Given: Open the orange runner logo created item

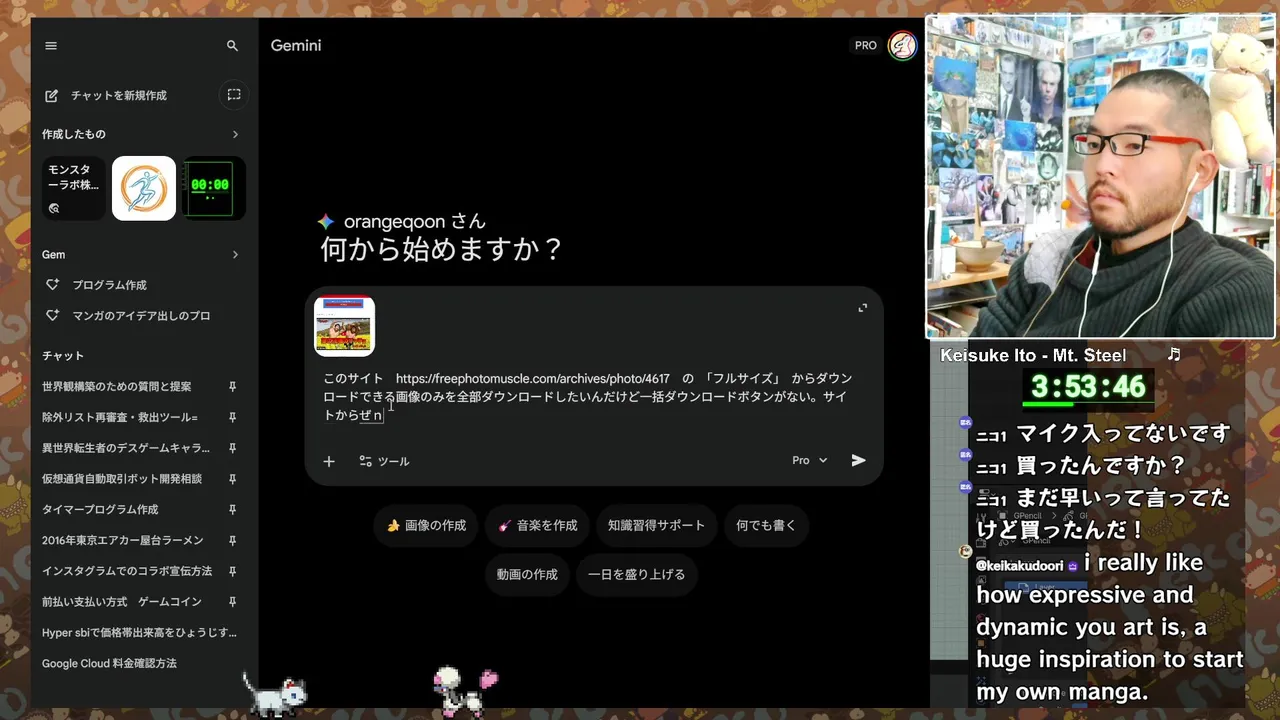Looking at the screenshot, I should point(144,188).
